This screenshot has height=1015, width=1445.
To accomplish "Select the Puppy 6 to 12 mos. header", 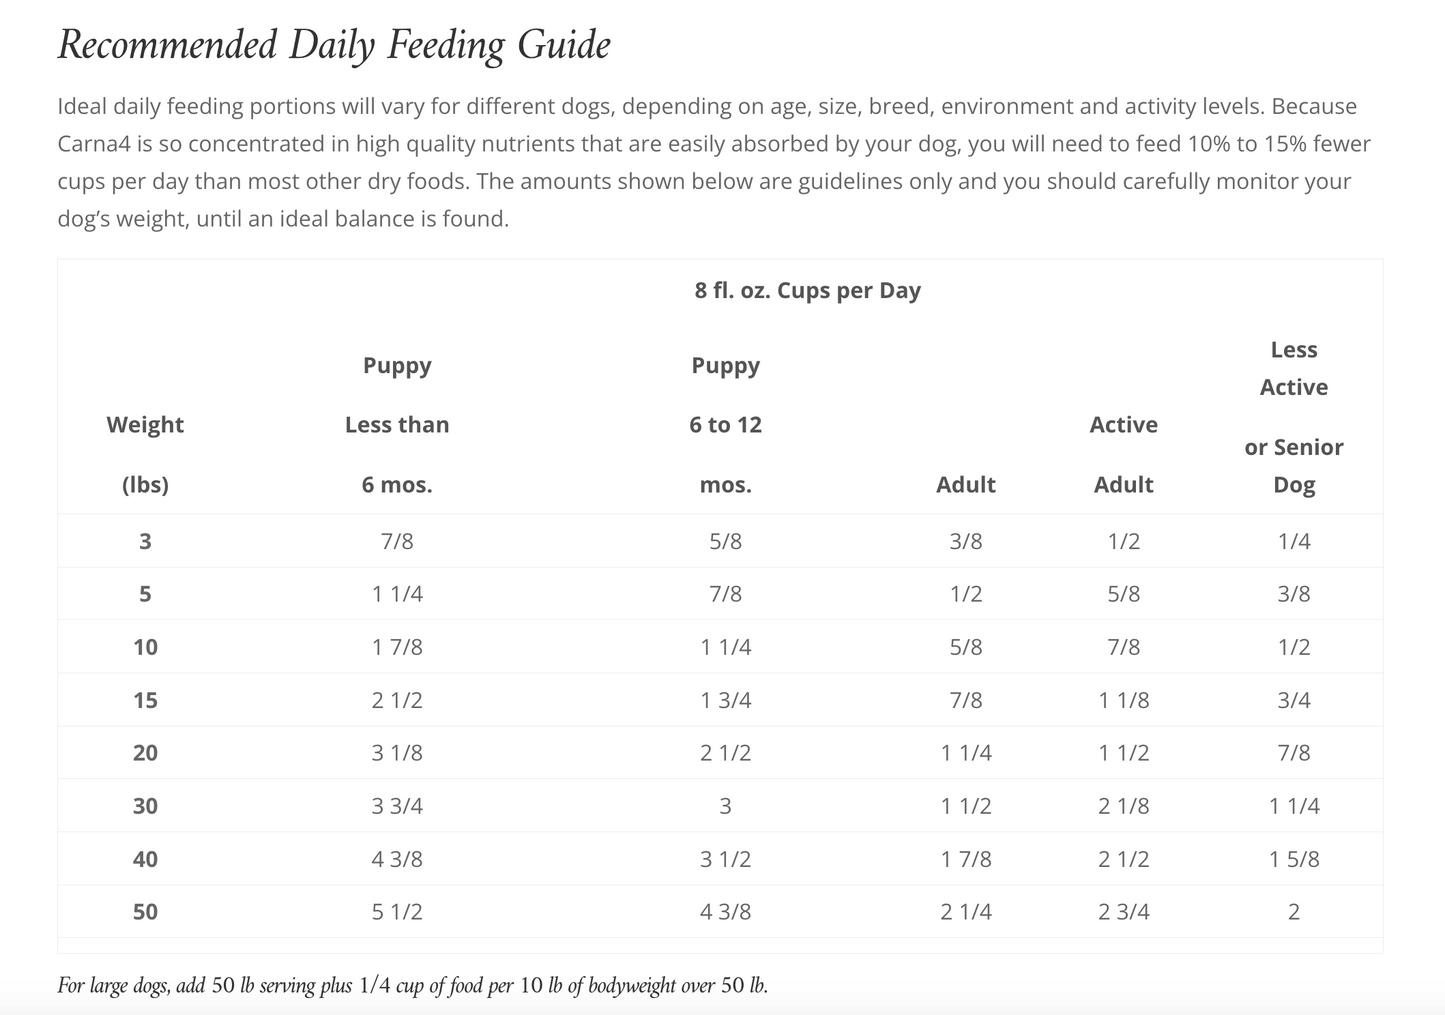I will click(725, 425).
